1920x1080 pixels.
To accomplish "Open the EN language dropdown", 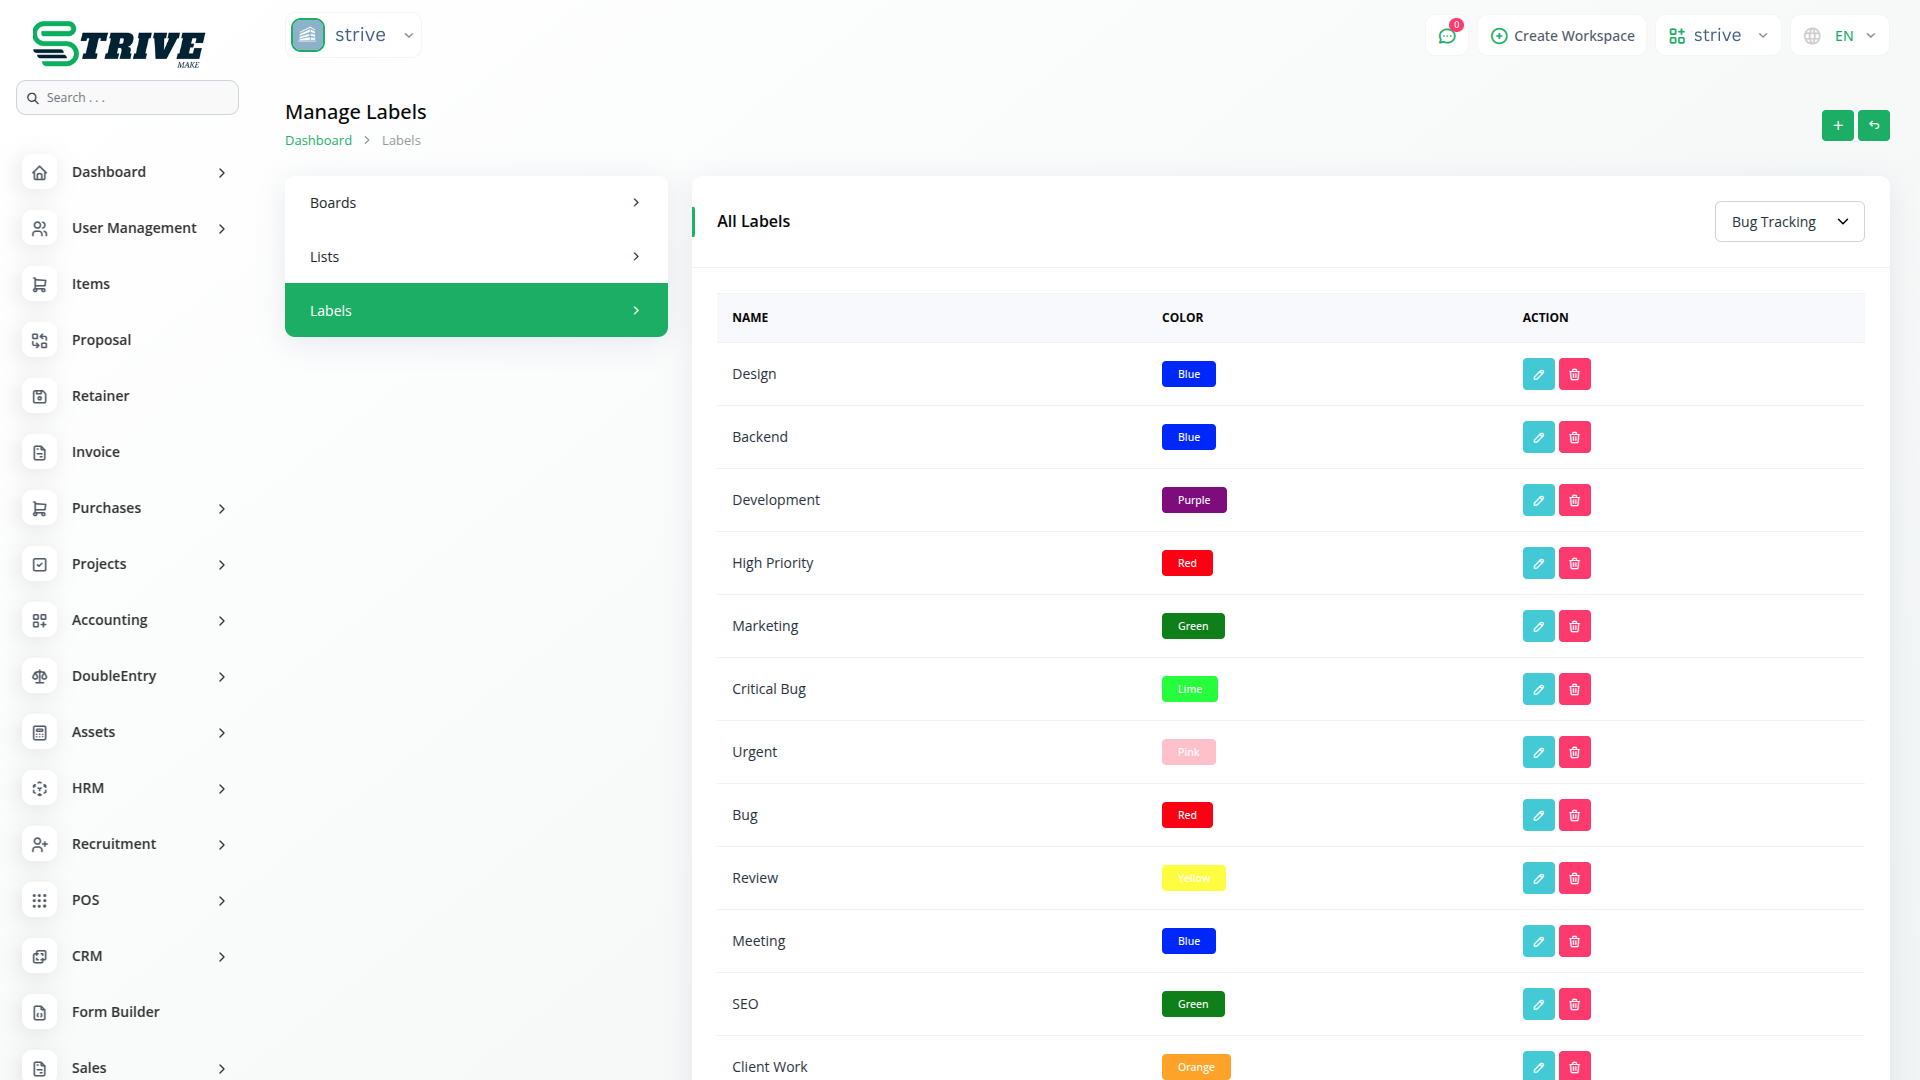I will [x=1840, y=36].
